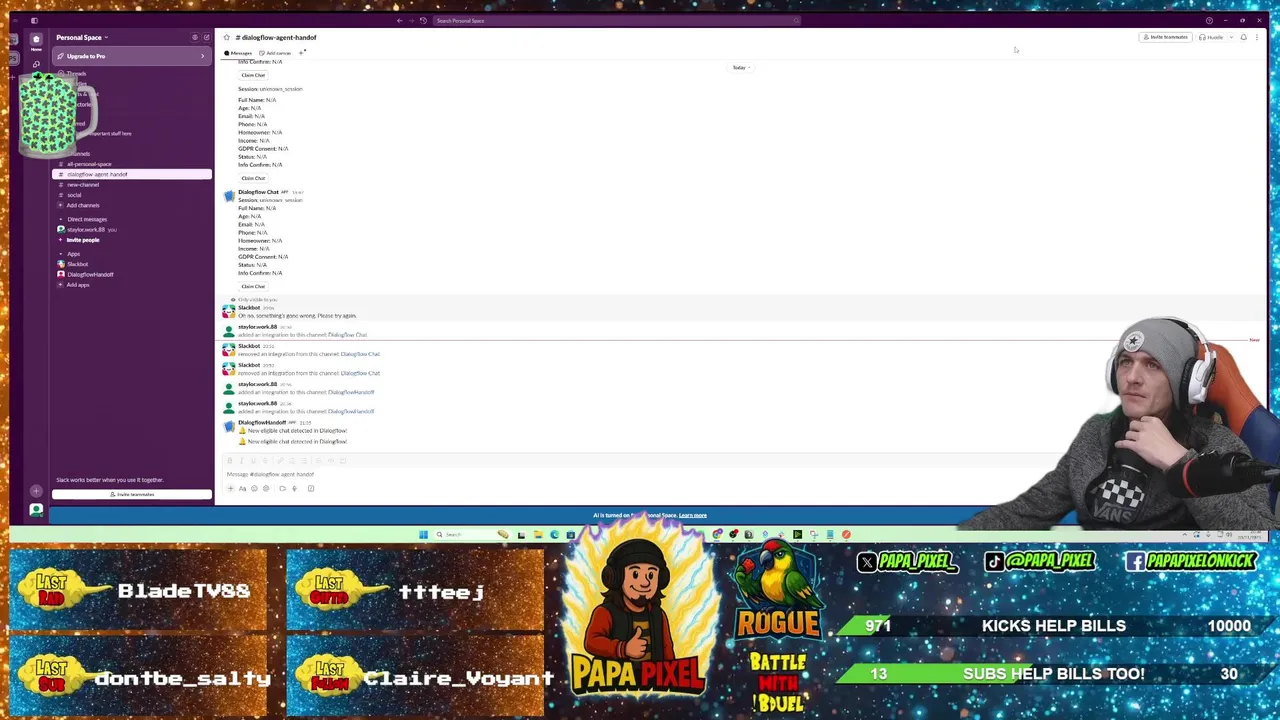Open the sidebar filter icon beside Personal Space
The width and height of the screenshot is (1280, 720).
pyautogui.click(x=195, y=37)
